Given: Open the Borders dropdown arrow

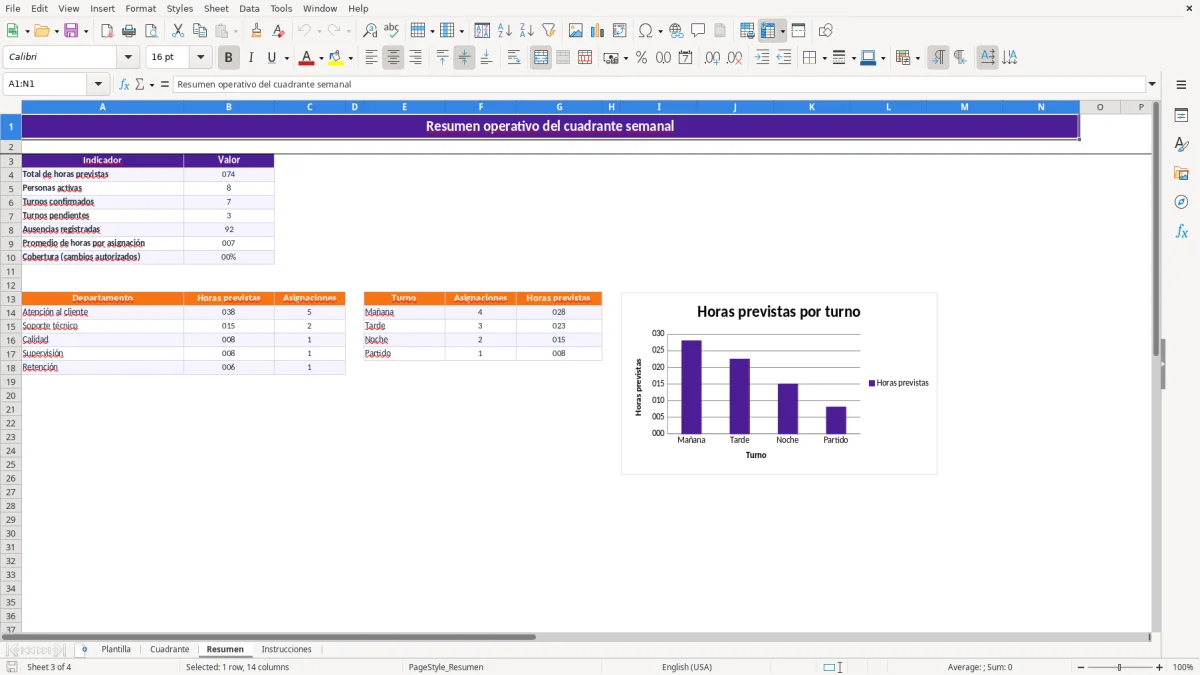Looking at the screenshot, I should [823, 58].
